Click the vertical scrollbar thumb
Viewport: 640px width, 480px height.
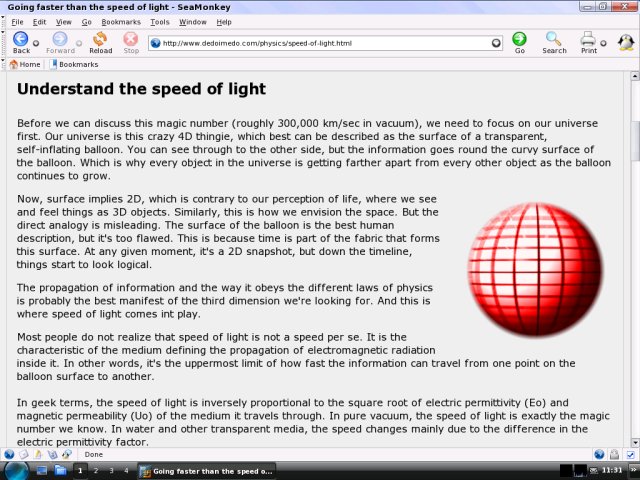click(635, 141)
